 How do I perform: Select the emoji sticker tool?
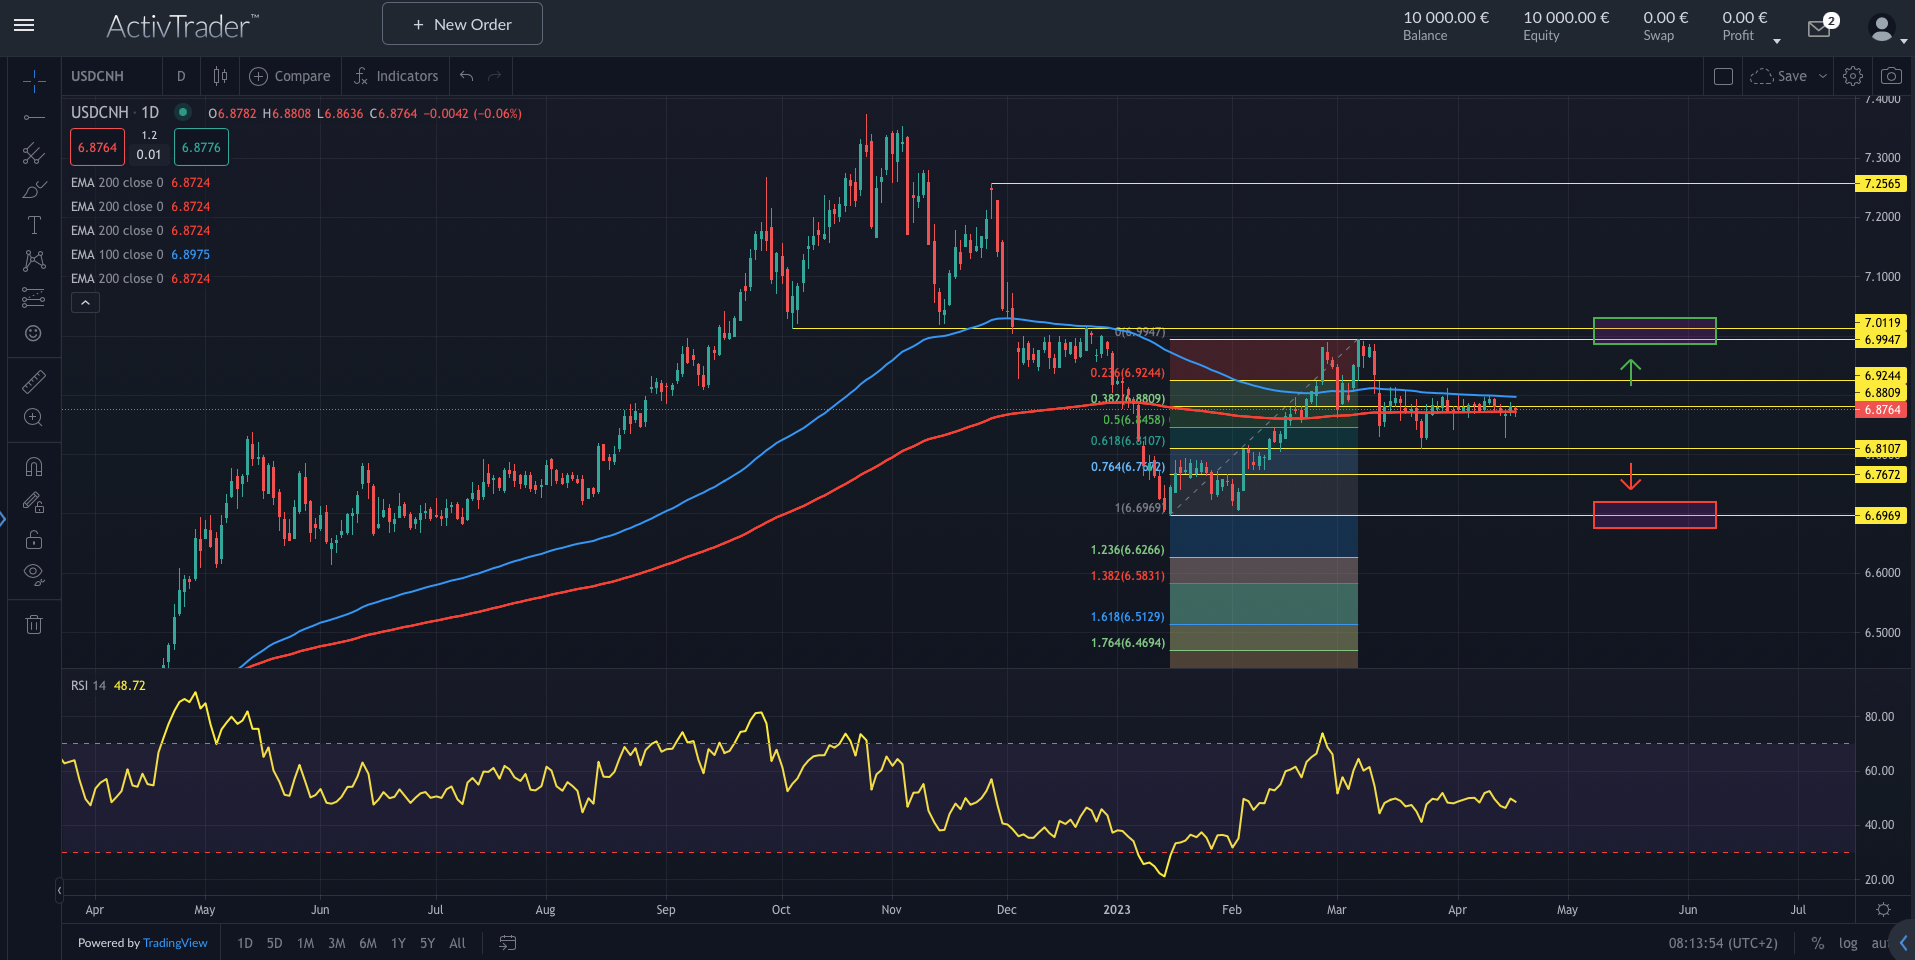tap(33, 334)
